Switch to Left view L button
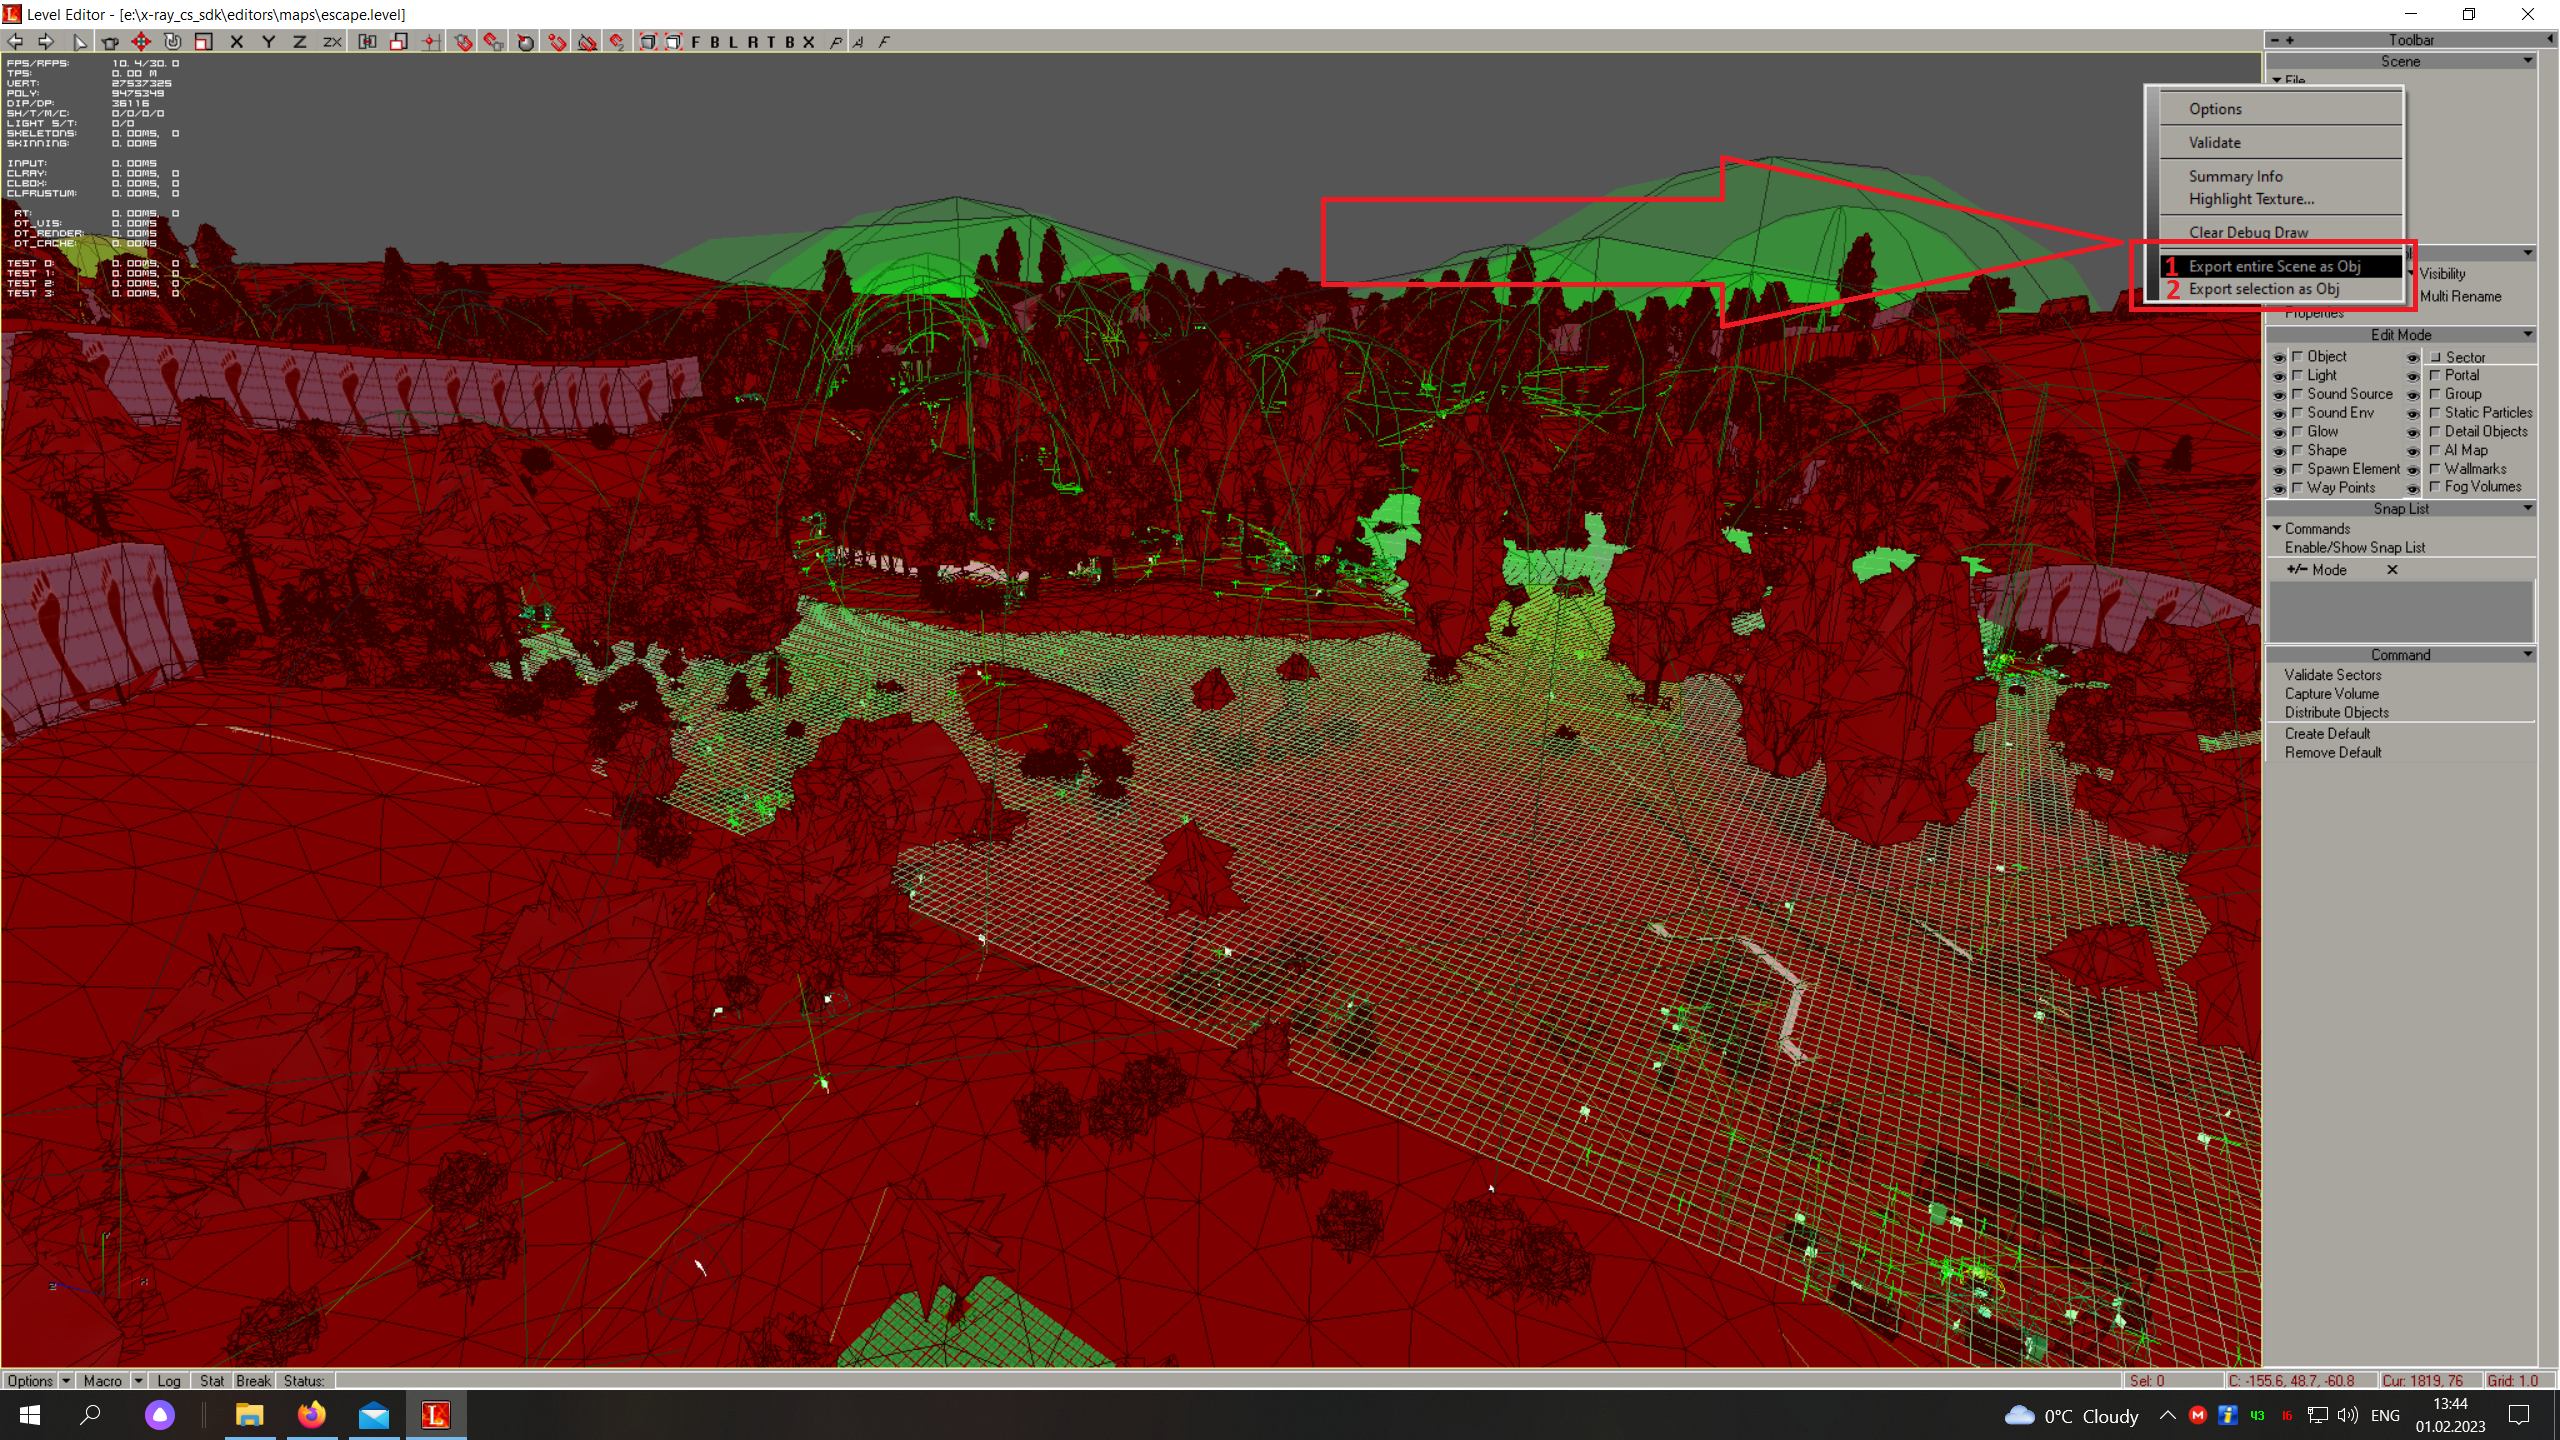Screen dimensions: 2560x1440 (x=733, y=41)
